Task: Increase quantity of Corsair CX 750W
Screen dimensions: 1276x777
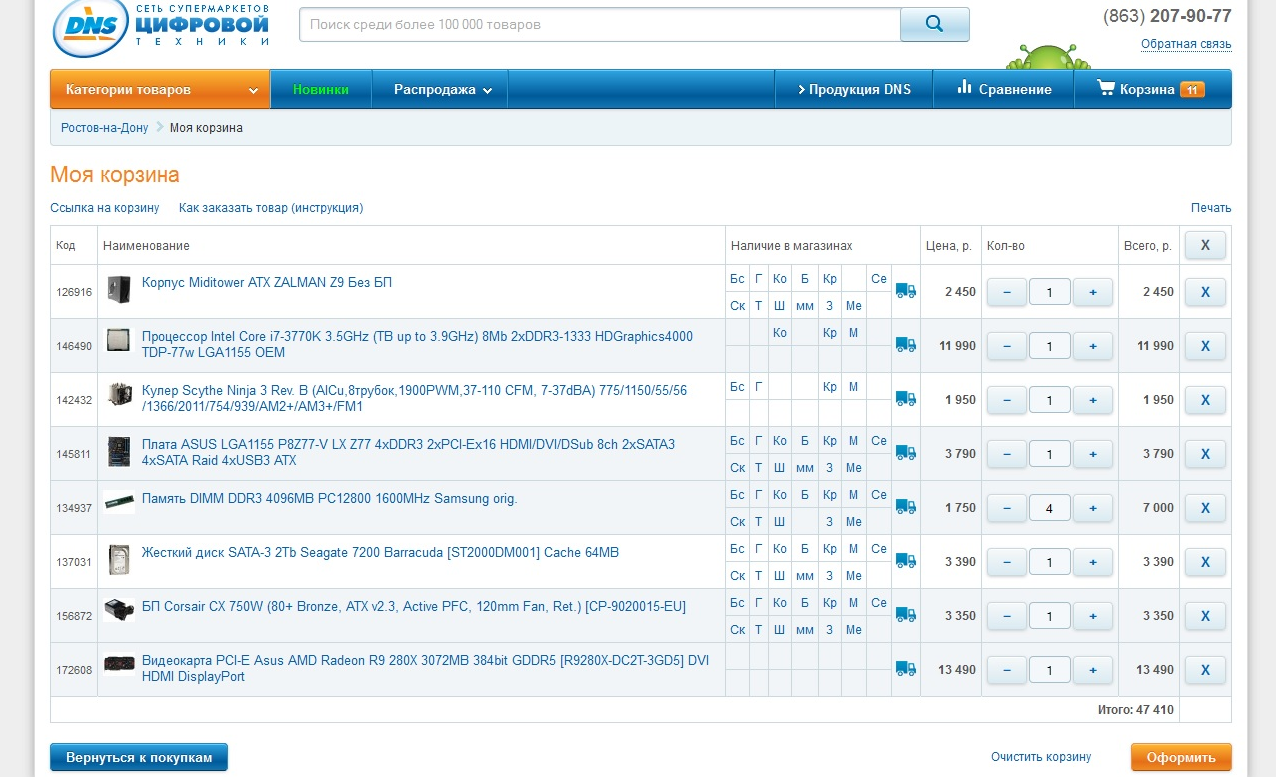Action: tap(1093, 616)
